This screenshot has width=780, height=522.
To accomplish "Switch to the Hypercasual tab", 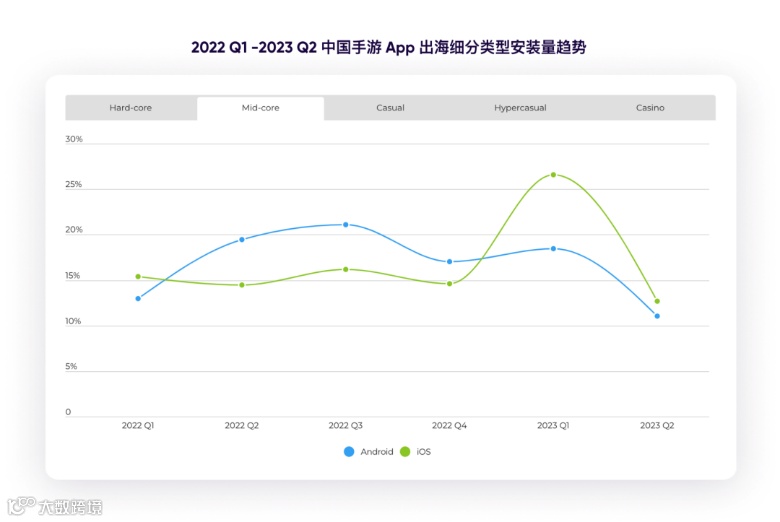I will pos(520,107).
